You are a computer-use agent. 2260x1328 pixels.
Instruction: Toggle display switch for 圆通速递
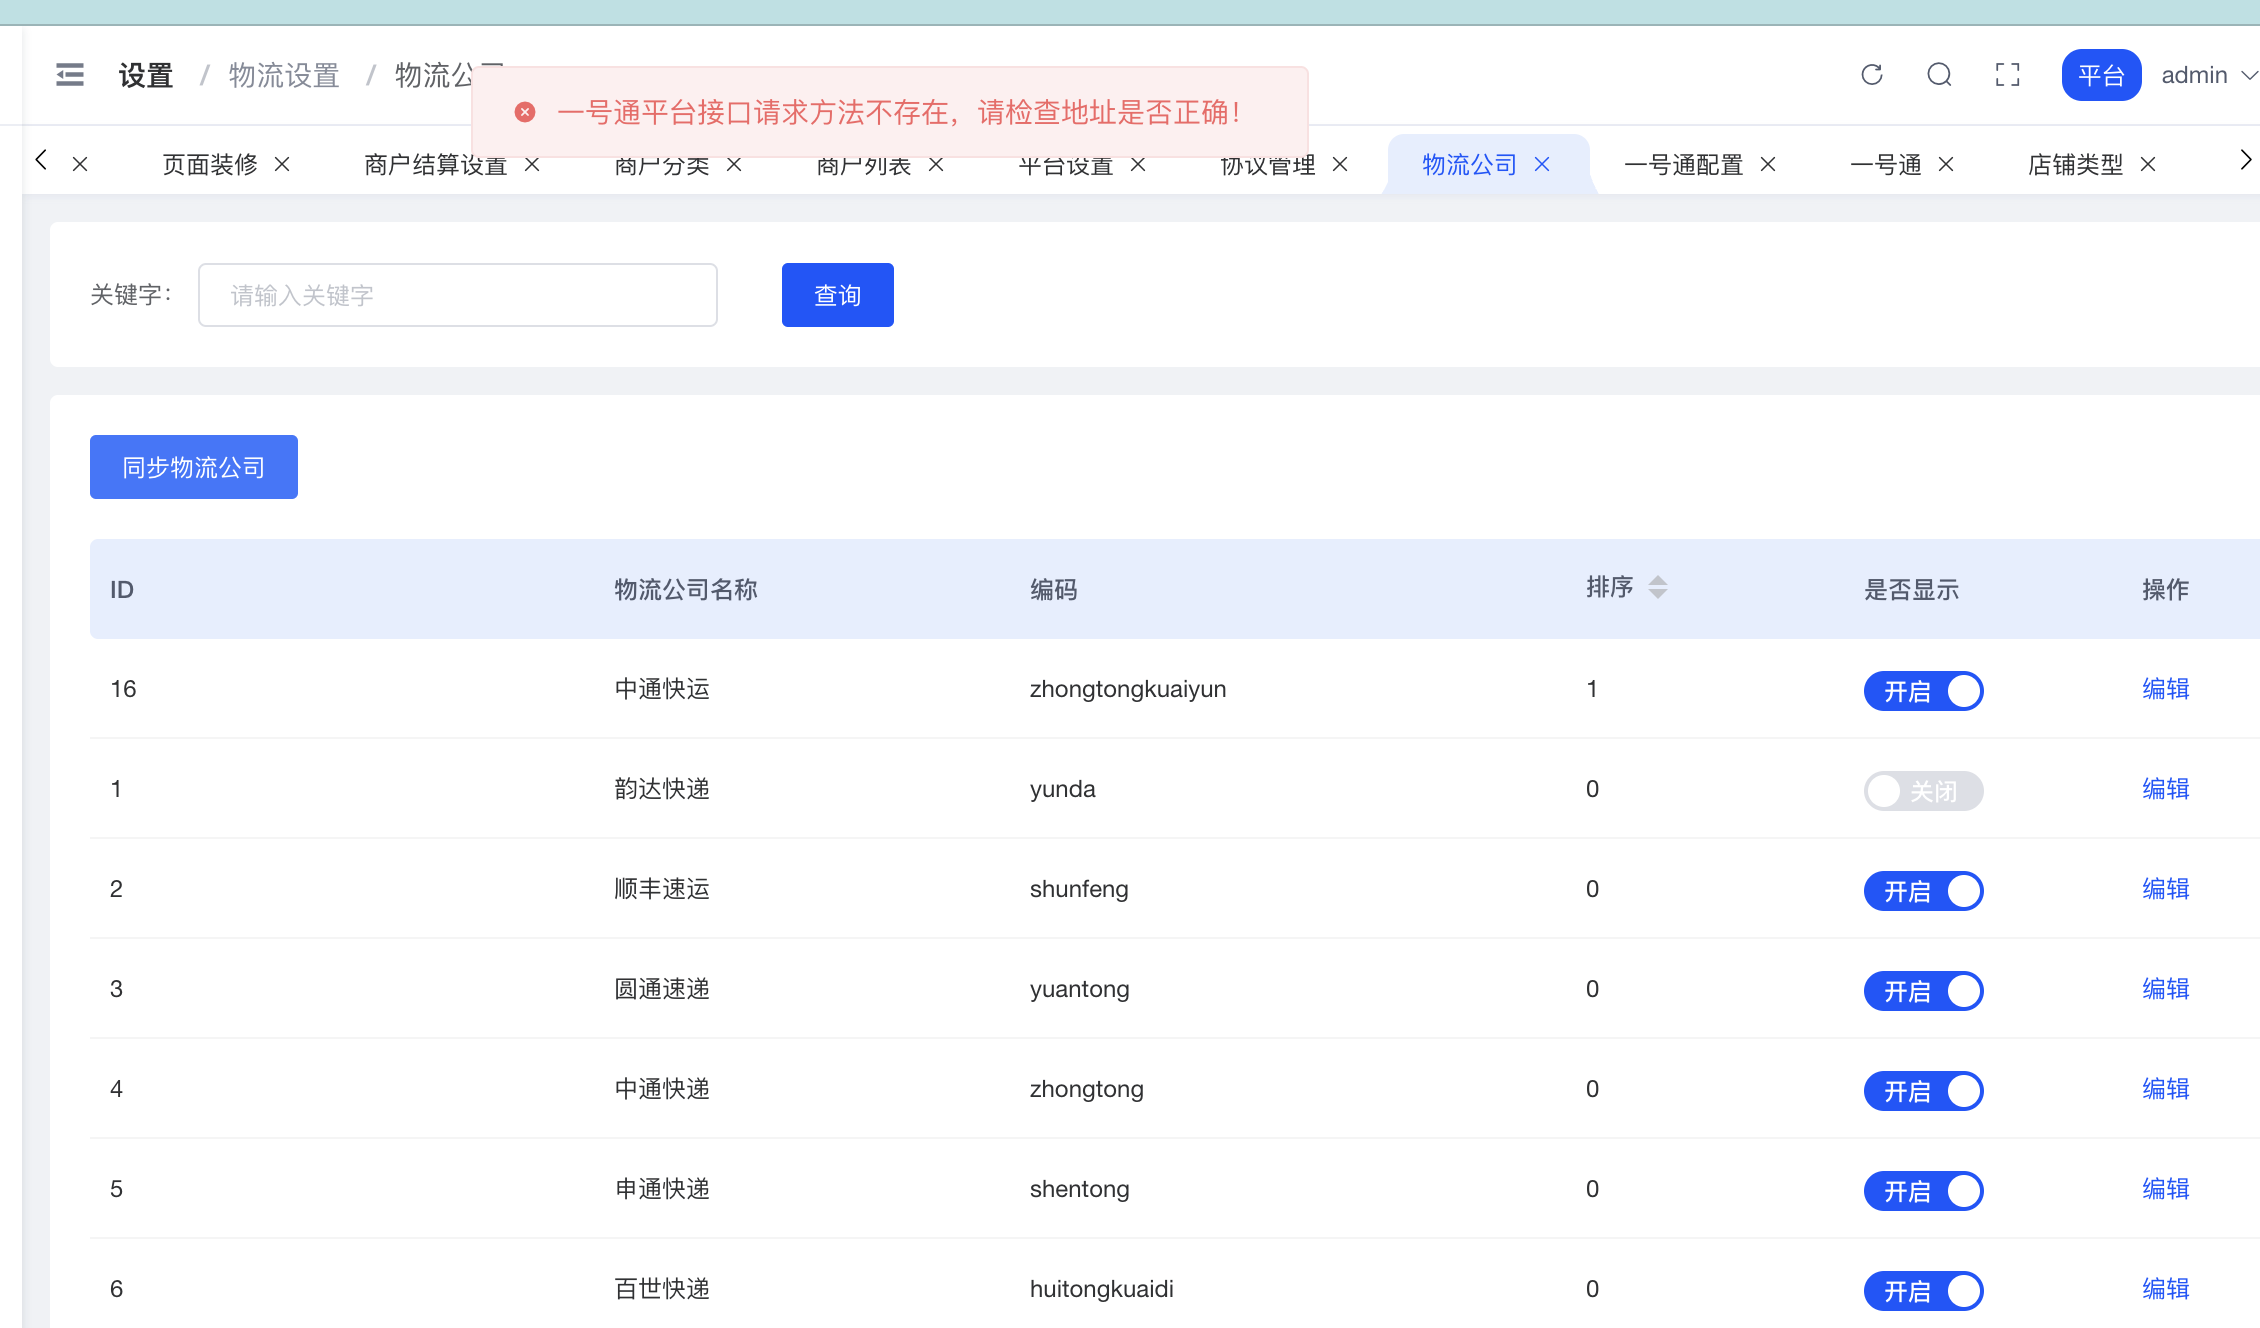point(1923,991)
